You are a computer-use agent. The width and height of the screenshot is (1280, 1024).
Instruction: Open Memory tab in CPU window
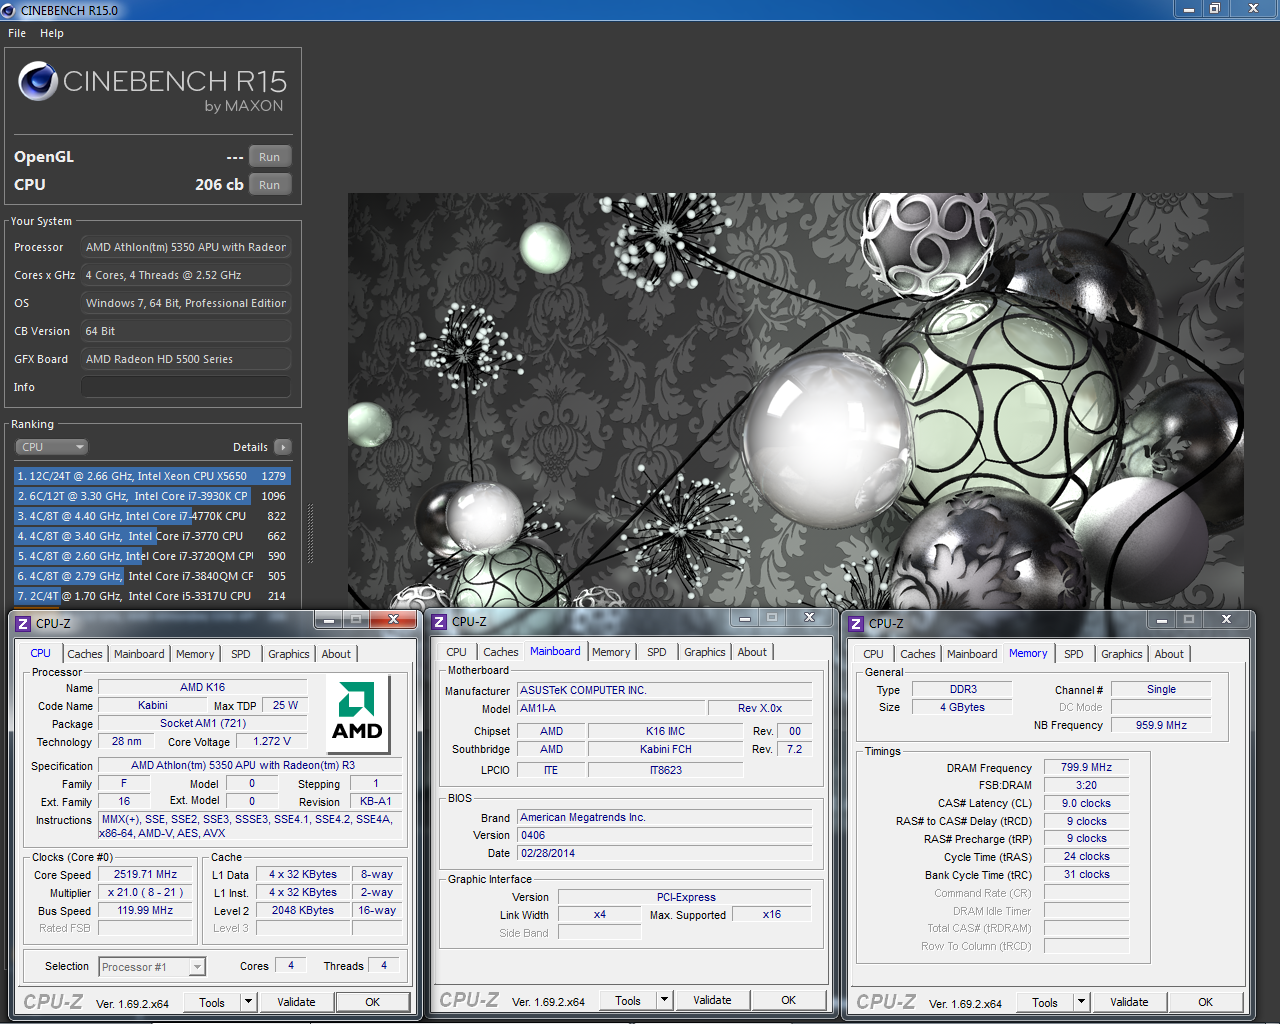click(195, 654)
